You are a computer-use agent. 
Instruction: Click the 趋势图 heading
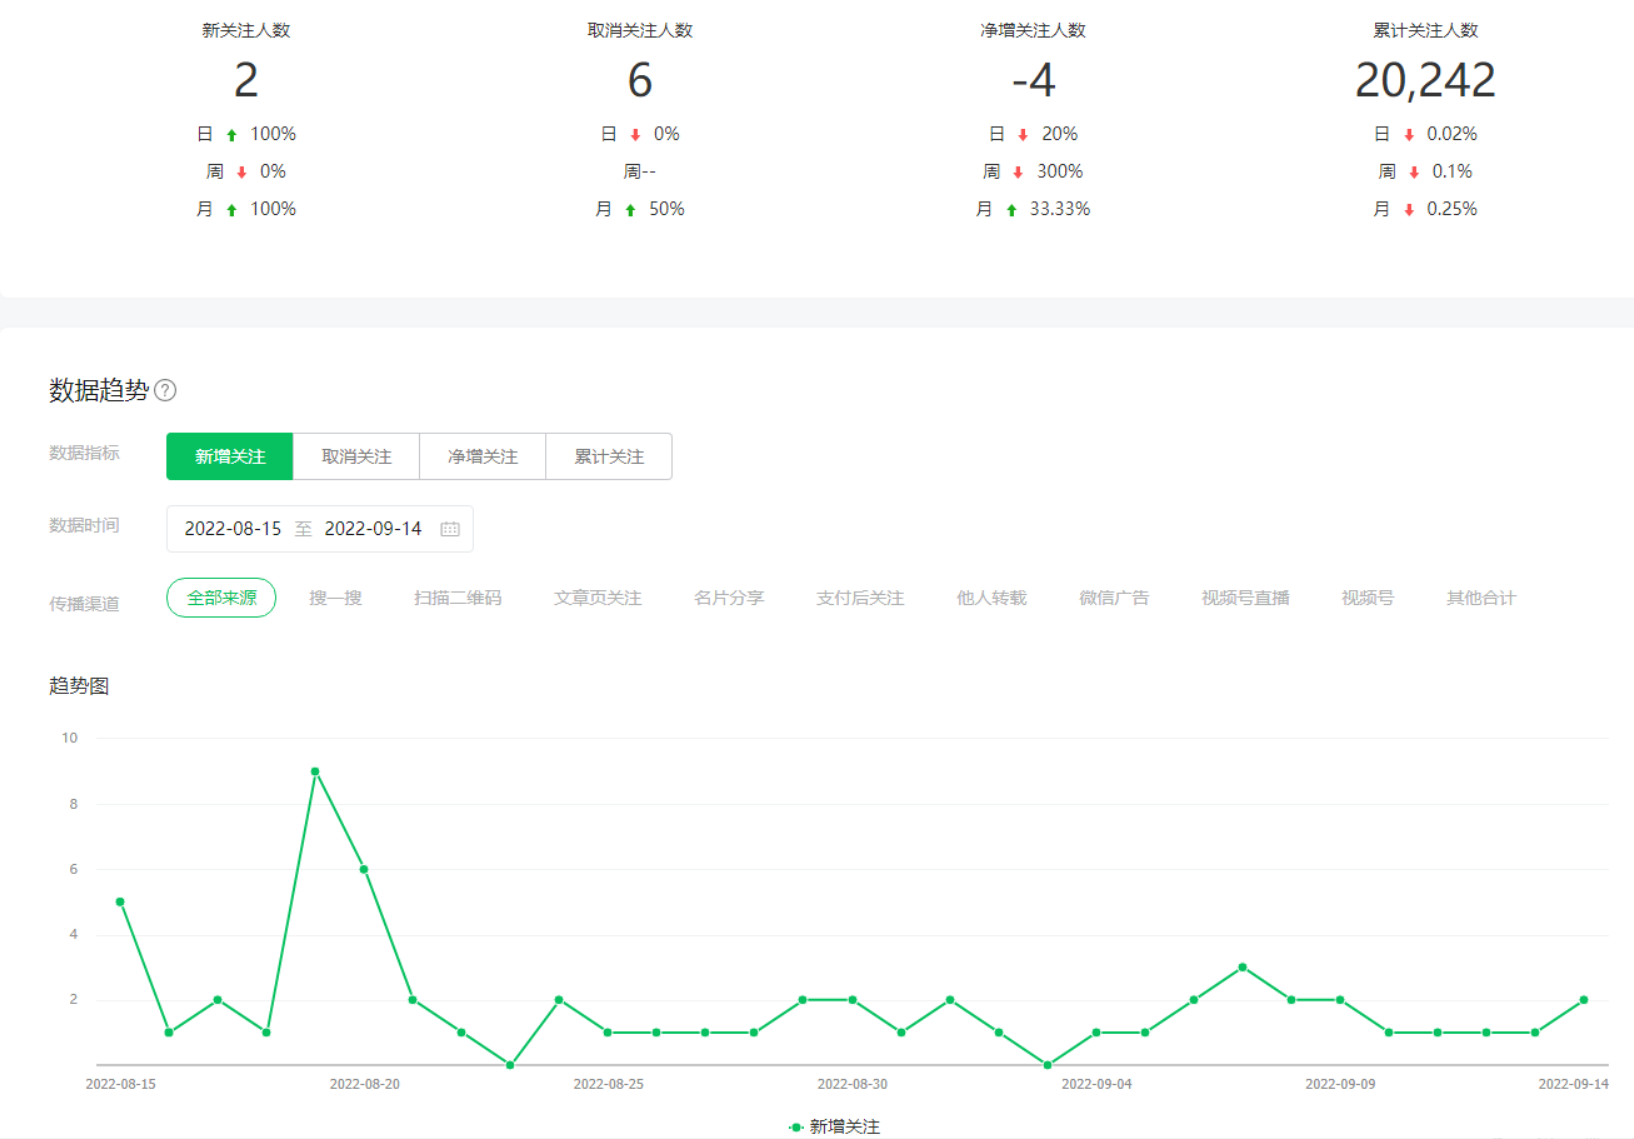(x=79, y=686)
